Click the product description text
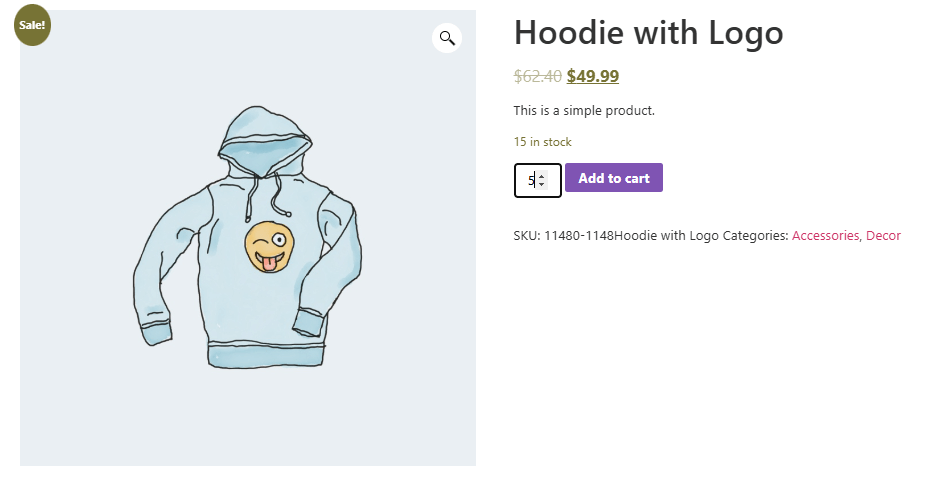 584,110
